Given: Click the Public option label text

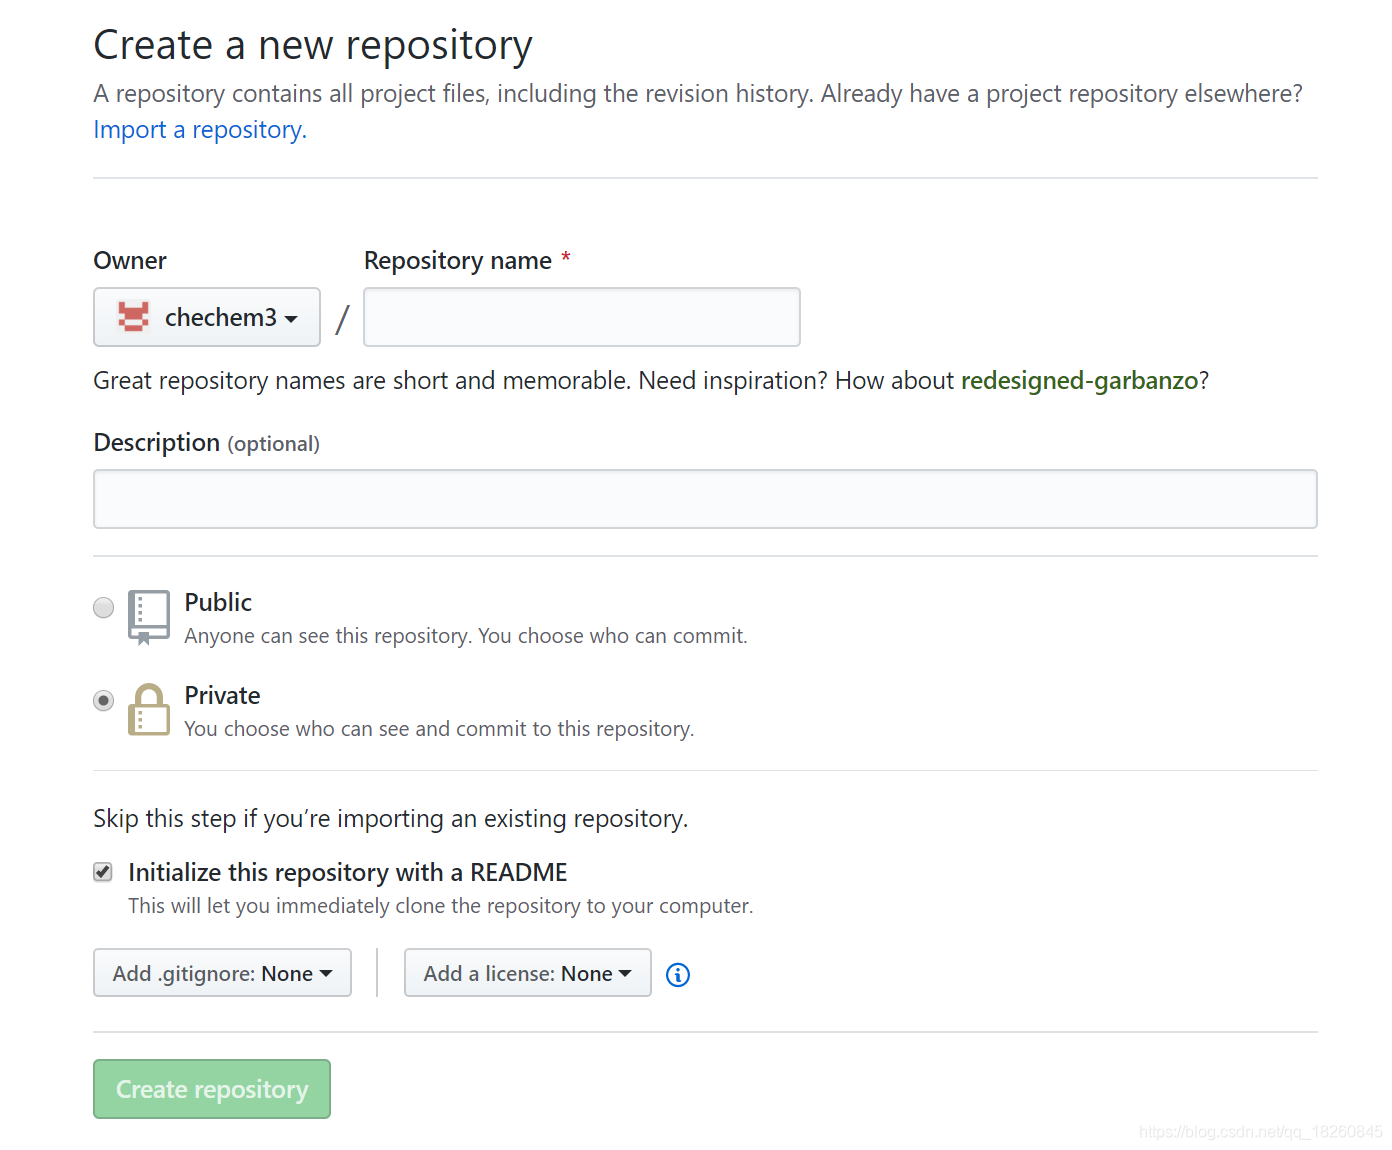Looking at the screenshot, I should pos(218,602).
